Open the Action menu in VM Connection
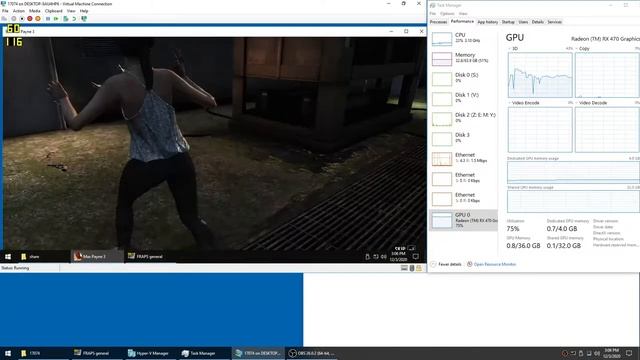Image resolution: width=640 pixels, height=360 pixels. tap(19, 11)
